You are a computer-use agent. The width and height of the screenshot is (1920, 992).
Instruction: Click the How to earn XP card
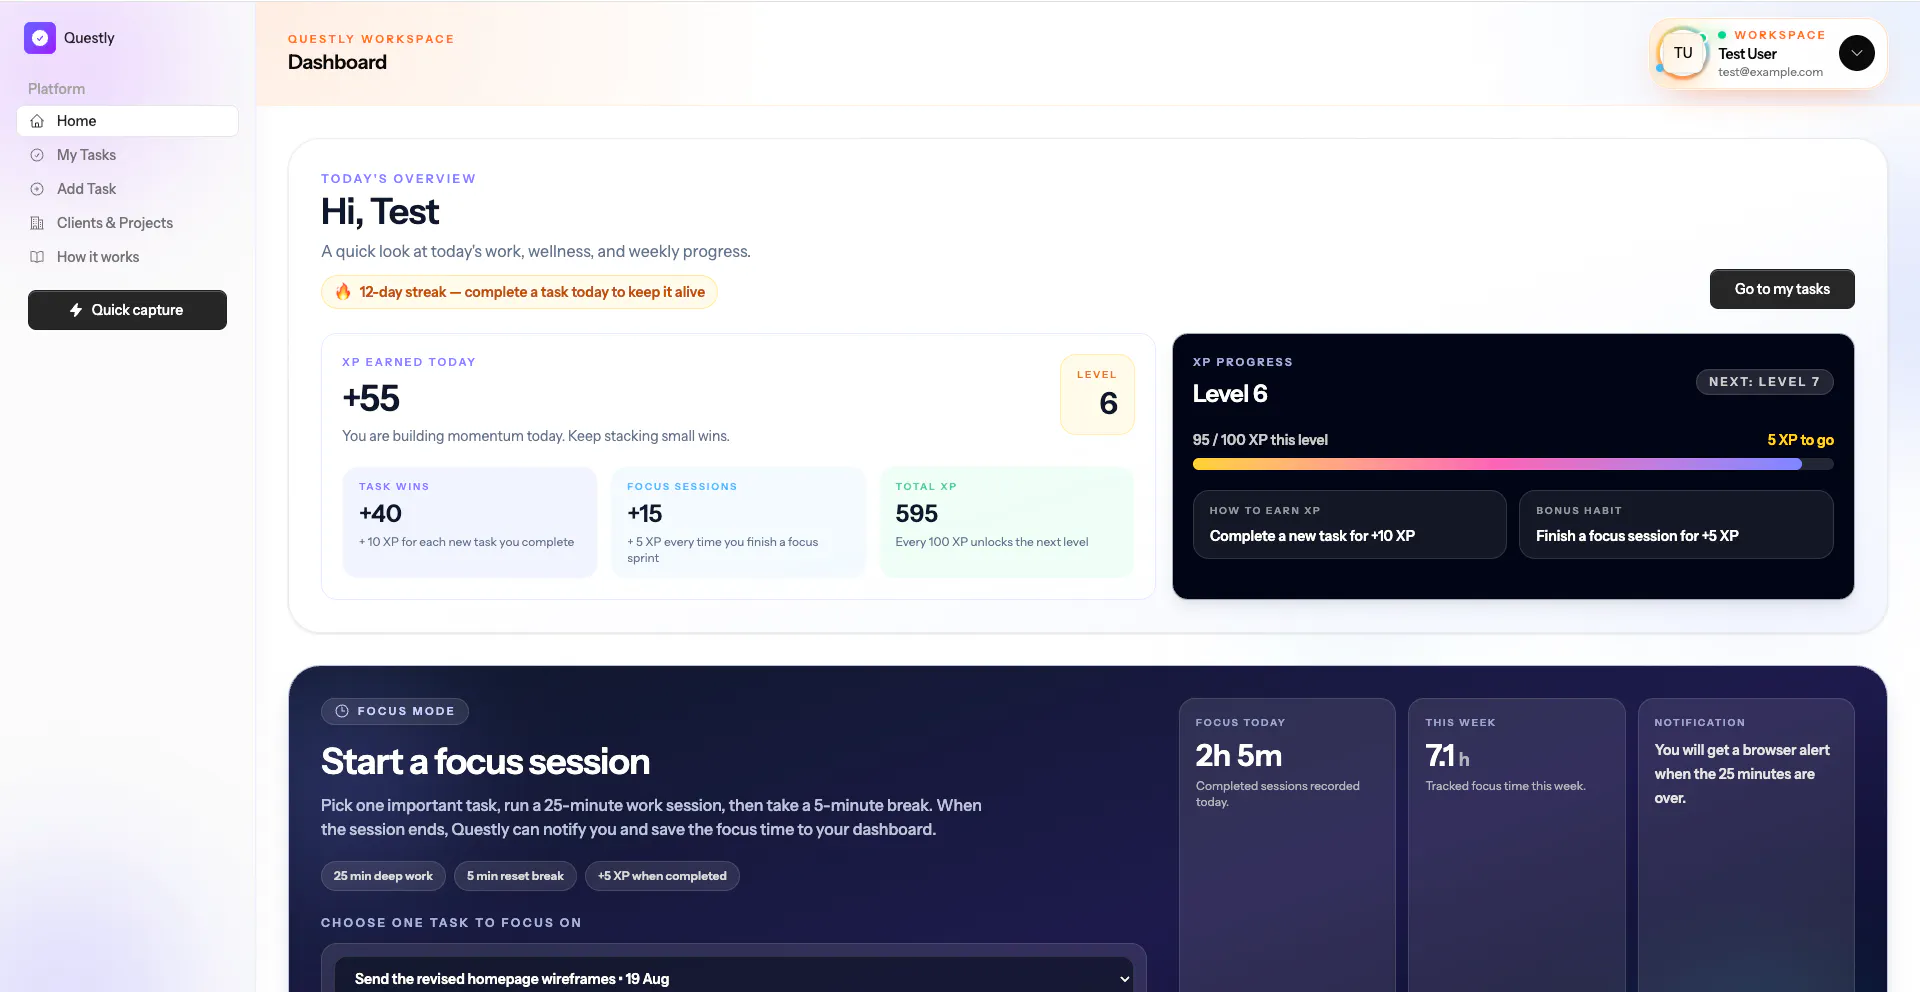coord(1349,524)
